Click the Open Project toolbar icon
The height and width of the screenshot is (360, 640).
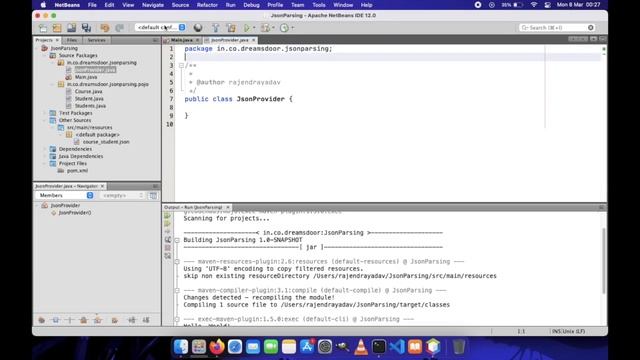(x=71, y=28)
